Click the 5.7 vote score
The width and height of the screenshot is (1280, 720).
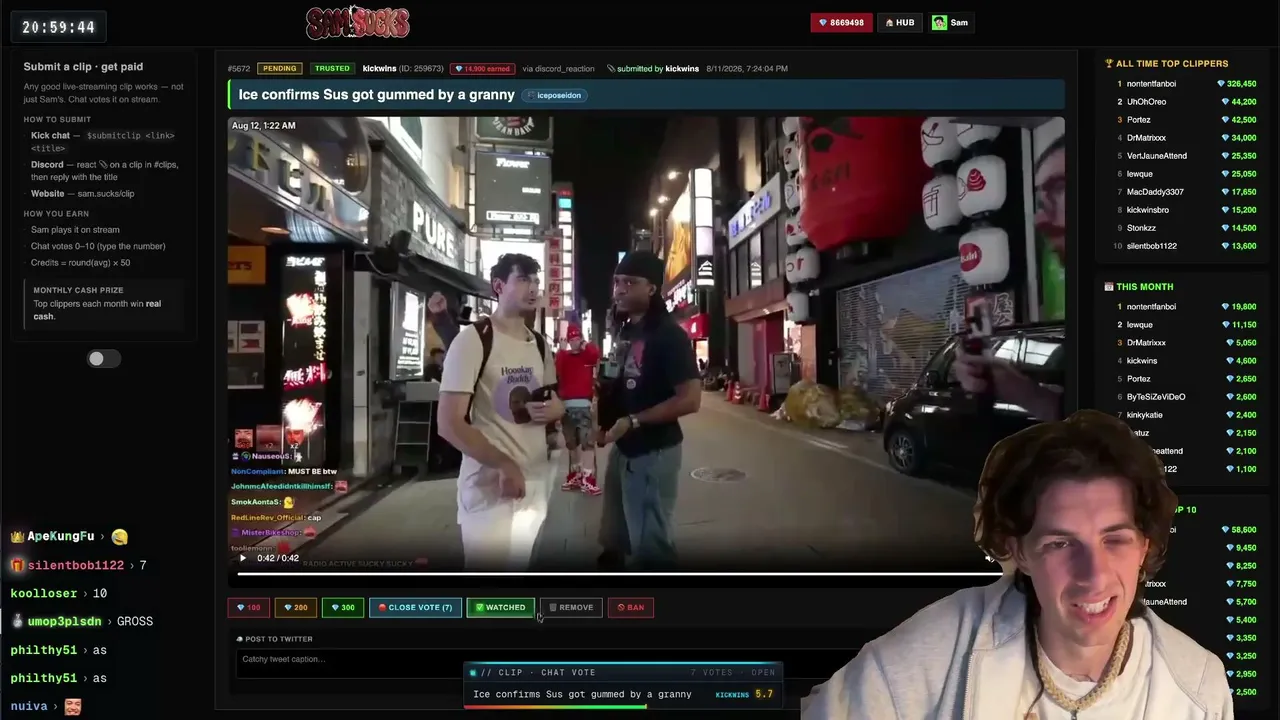(764, 694)
